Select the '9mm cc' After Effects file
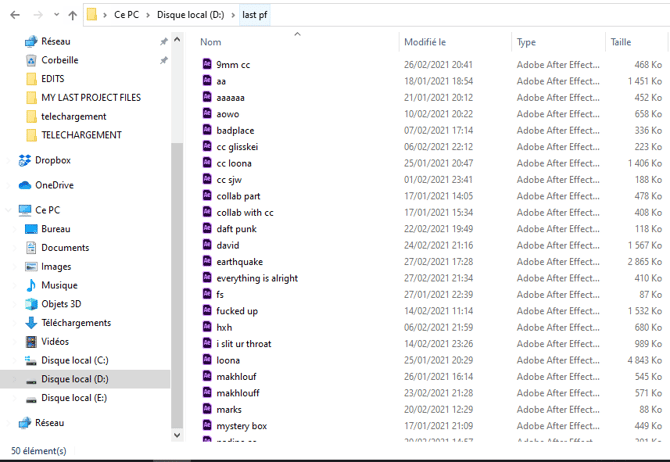Viewport: 670px width, 462px height. (233, 65)
